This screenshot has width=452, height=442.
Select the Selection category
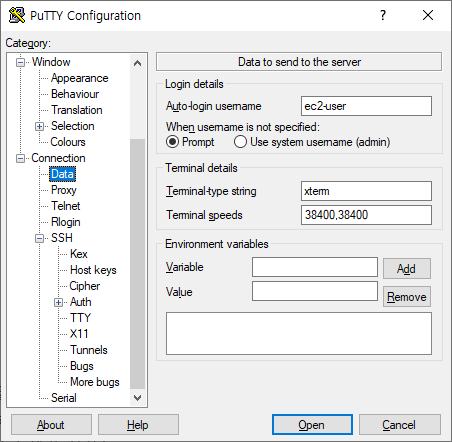(x=73, y=126)
